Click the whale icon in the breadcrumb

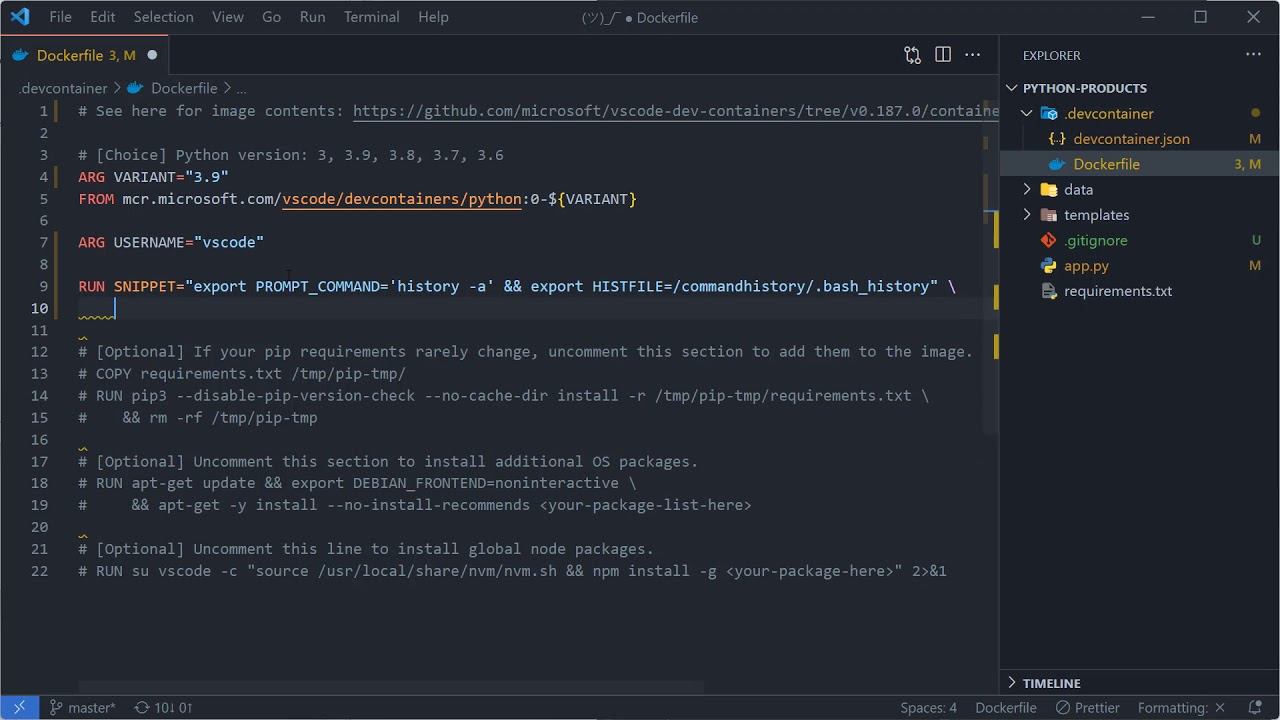[136, 88]
